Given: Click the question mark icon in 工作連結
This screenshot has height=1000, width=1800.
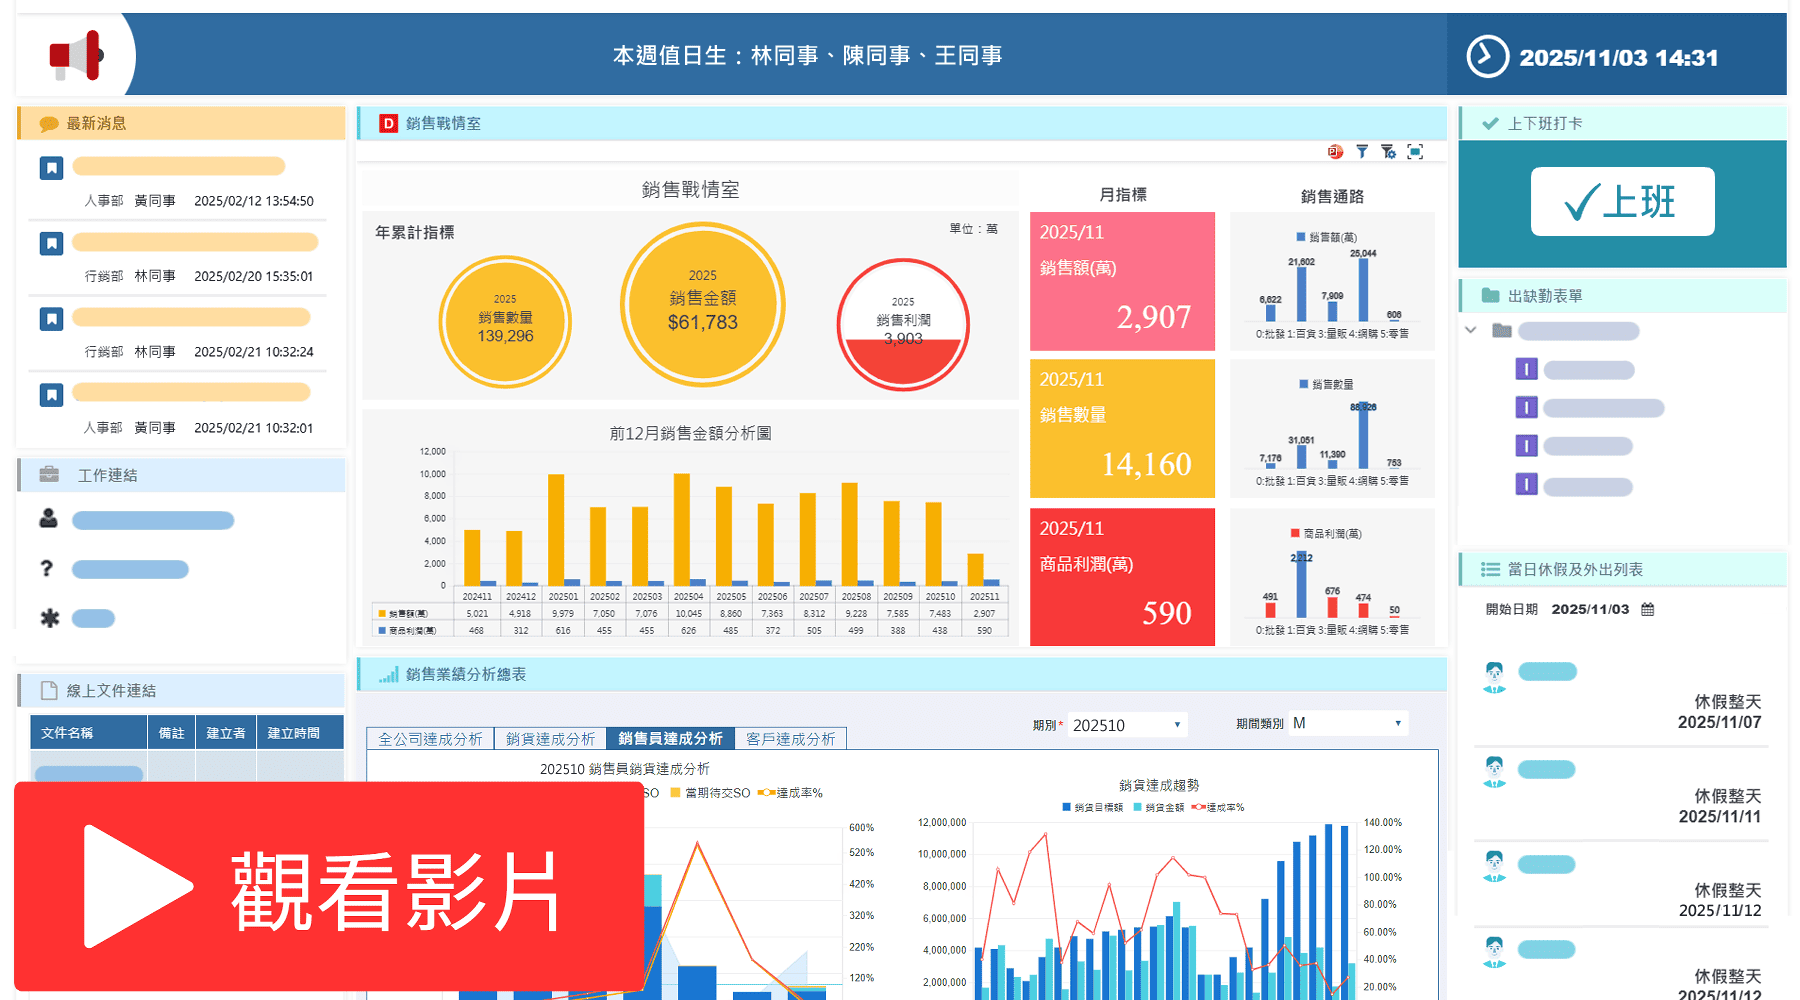Looking at the screenshot, I should [x=47, y=568].
